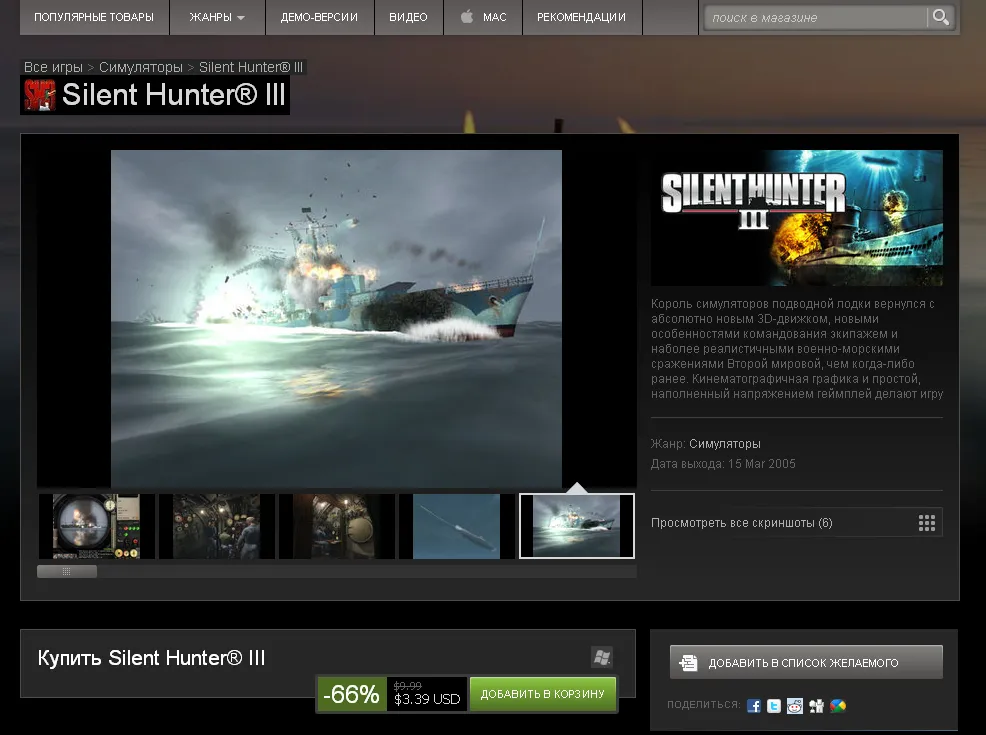Click the Silent Hunter III banner image

tap(797, 218)
